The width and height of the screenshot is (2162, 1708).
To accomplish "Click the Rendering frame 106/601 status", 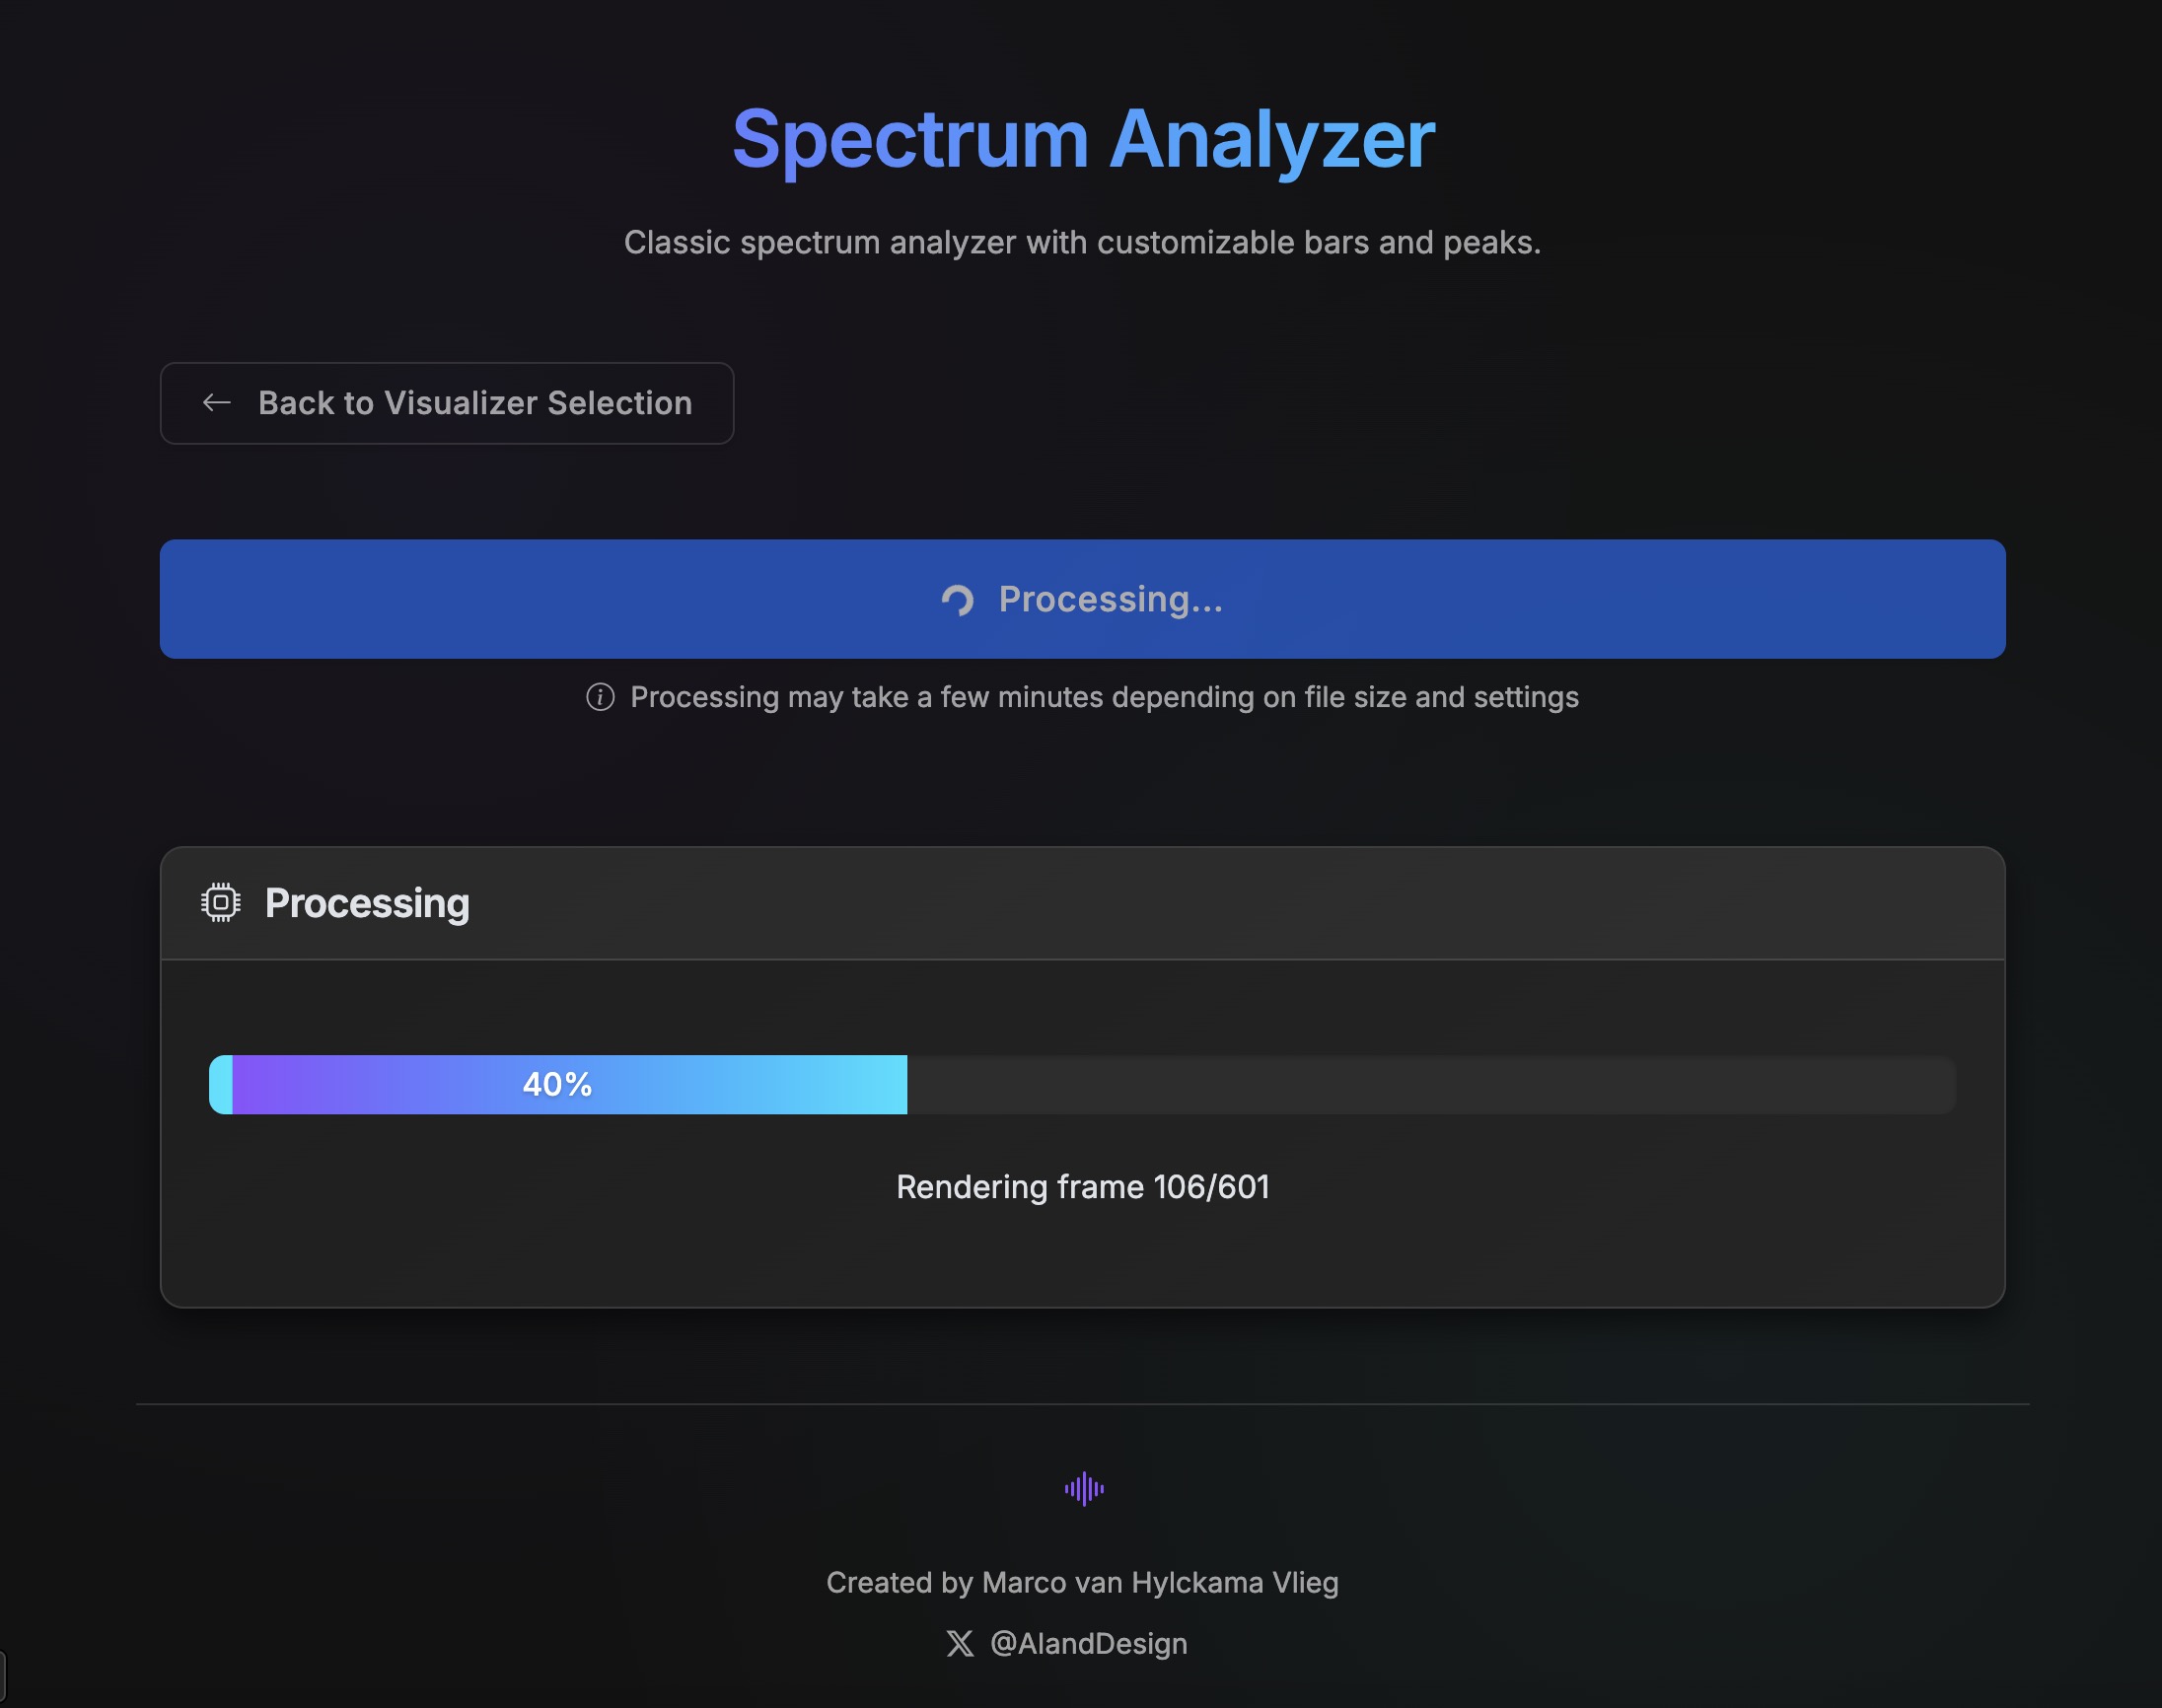I will (1082, 1187).
